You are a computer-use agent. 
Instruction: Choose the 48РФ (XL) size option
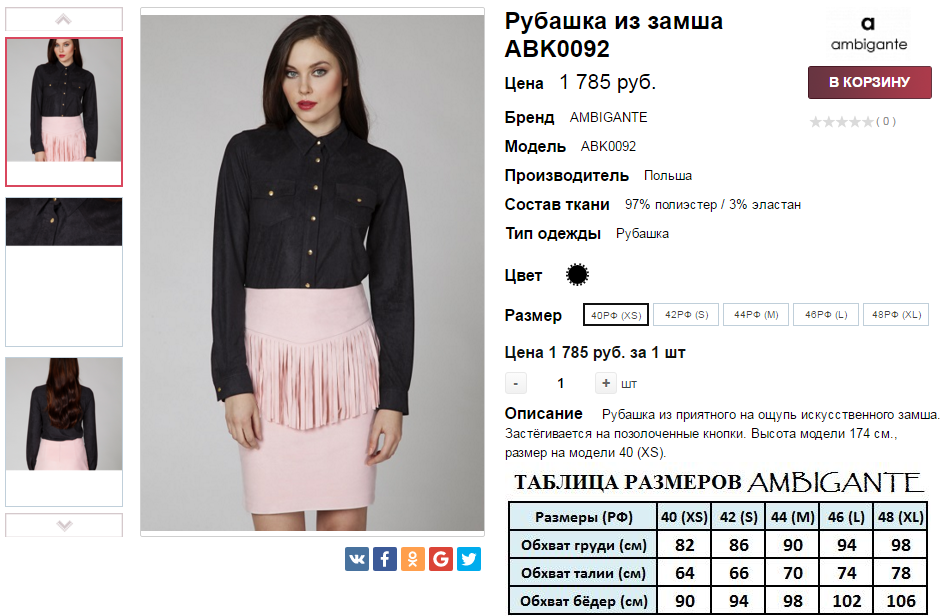(896, 315)
